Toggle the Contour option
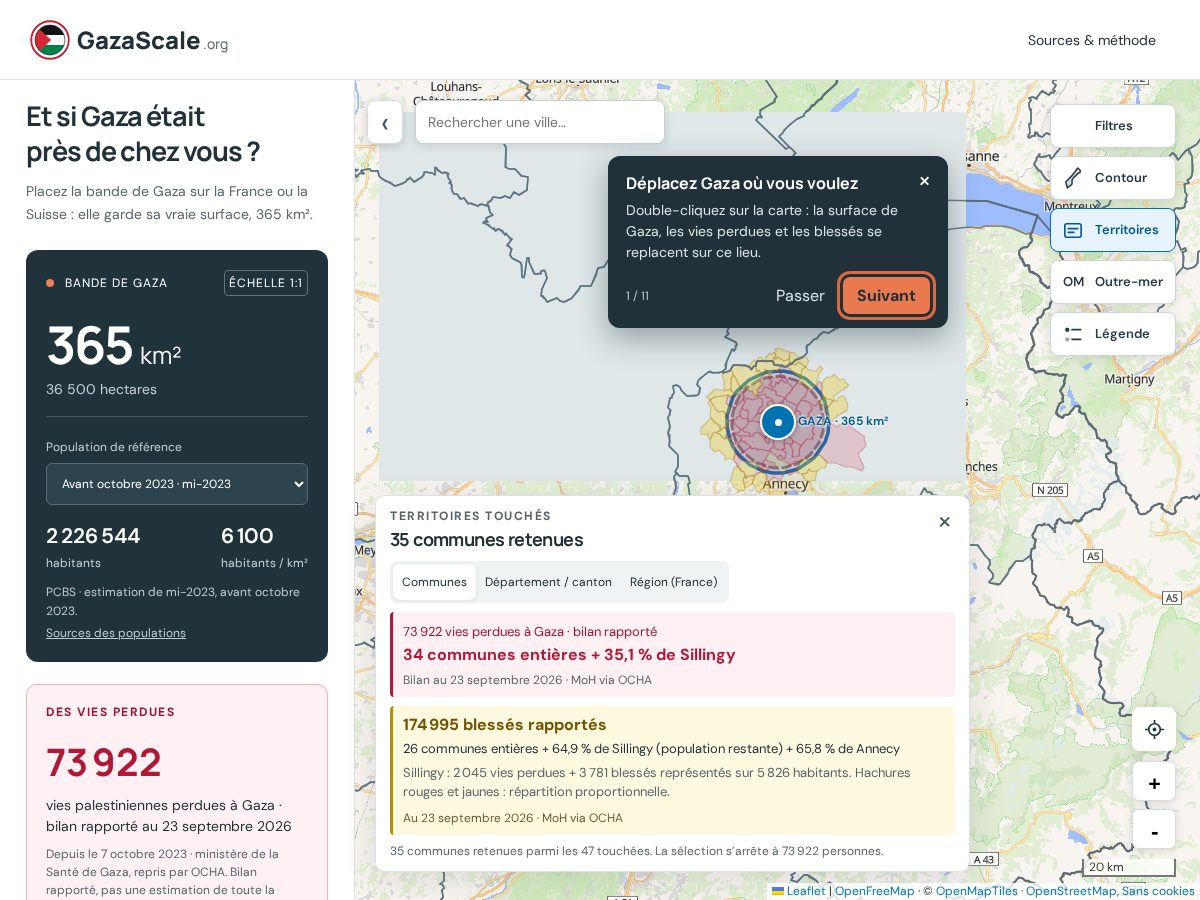1200x900 pixels. pos(1113,178)
